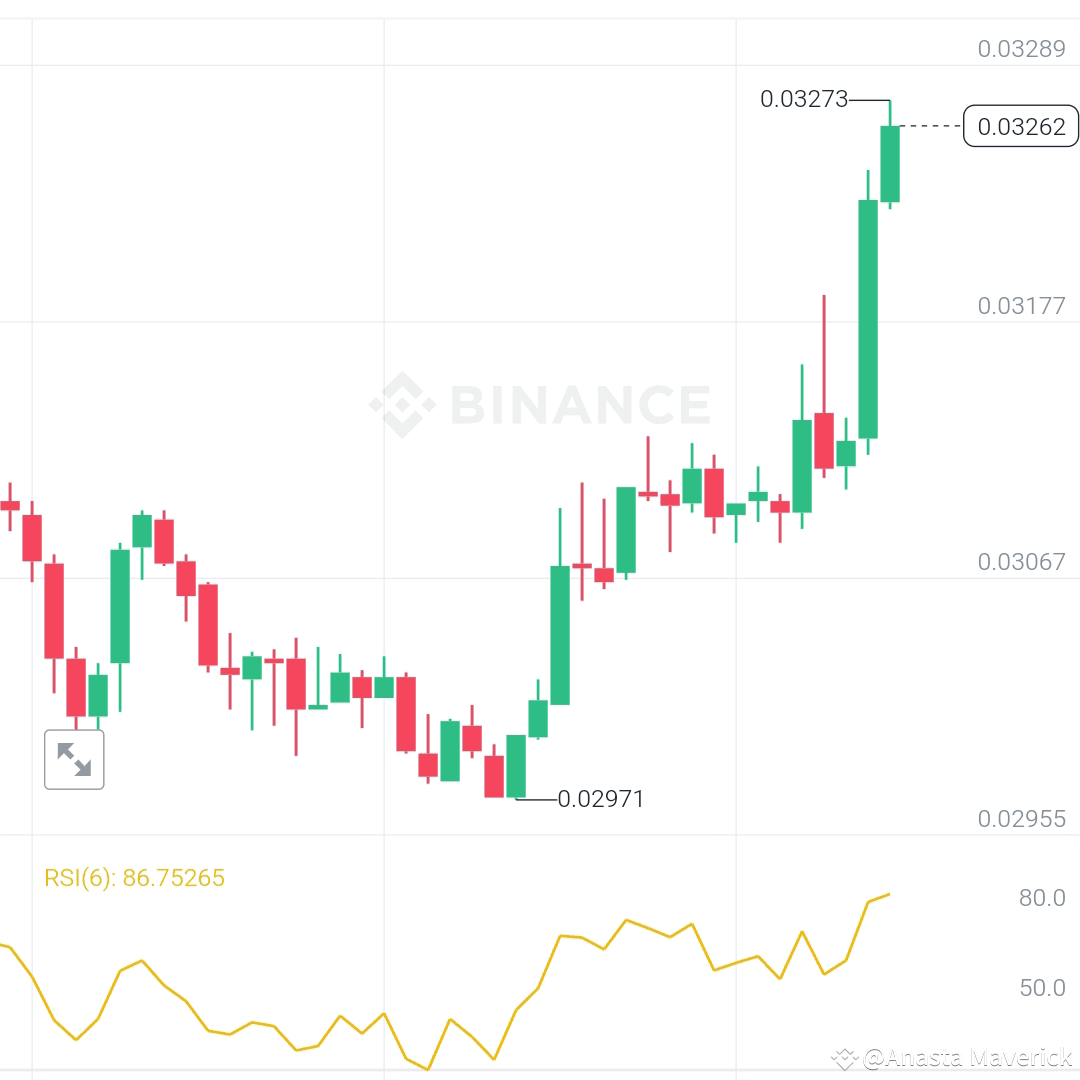The height and width of the screenshot is (1080, 1080).
Task: Open the current price tag 0.03262
Action: (x=1021, y=127)
